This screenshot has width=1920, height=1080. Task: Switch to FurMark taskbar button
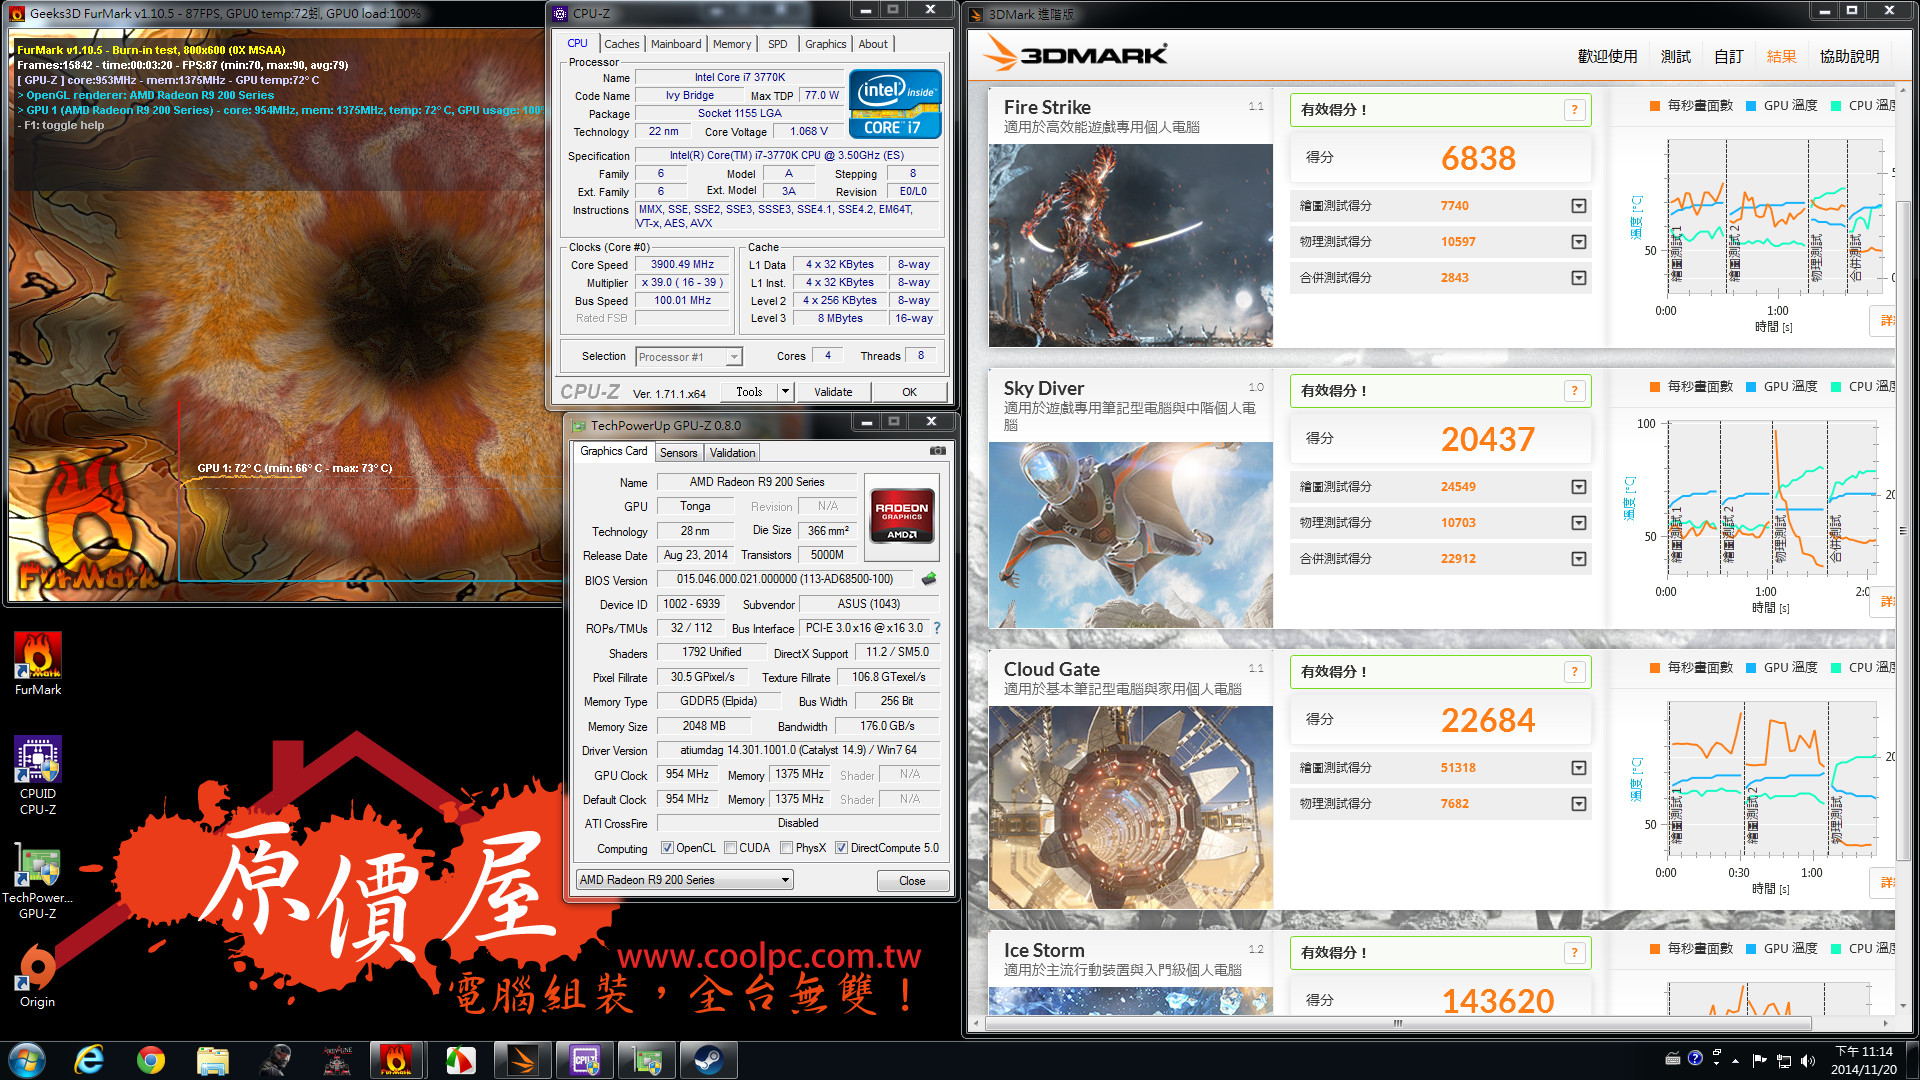(396, 1060)
